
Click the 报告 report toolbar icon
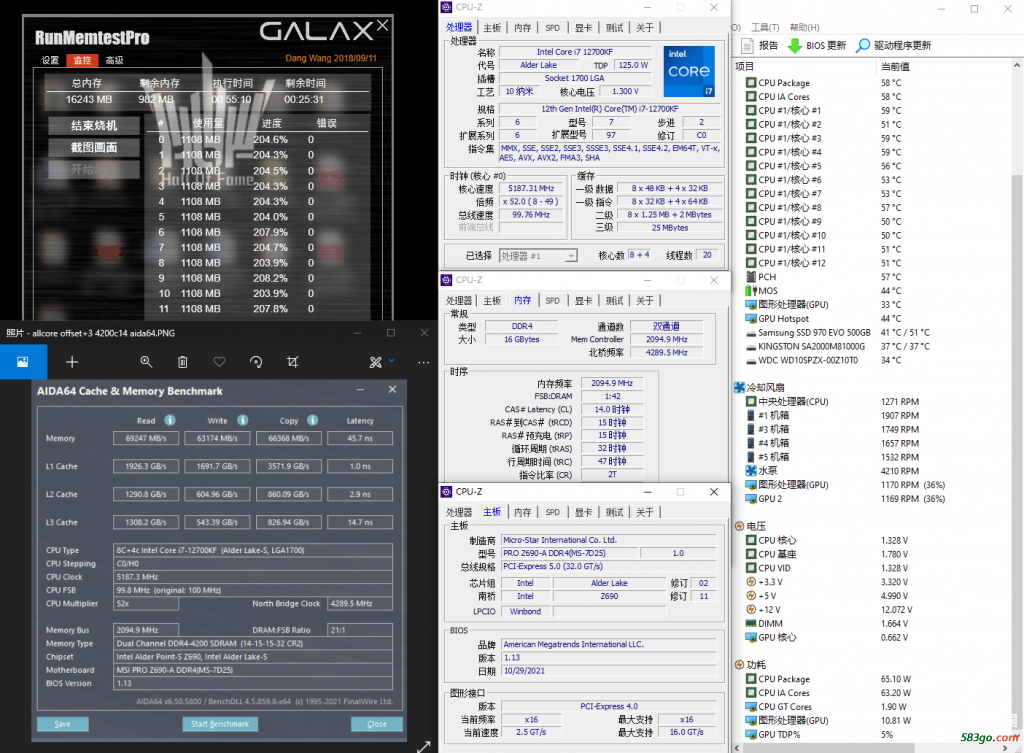748,46
